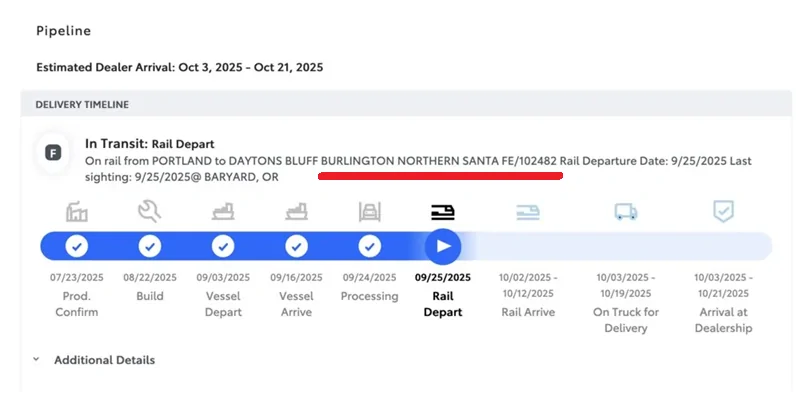The height and width of the screenshot is (400, 800).
Task: Click the Prod. Confirm checkmark circle
Action: [77, 246]
